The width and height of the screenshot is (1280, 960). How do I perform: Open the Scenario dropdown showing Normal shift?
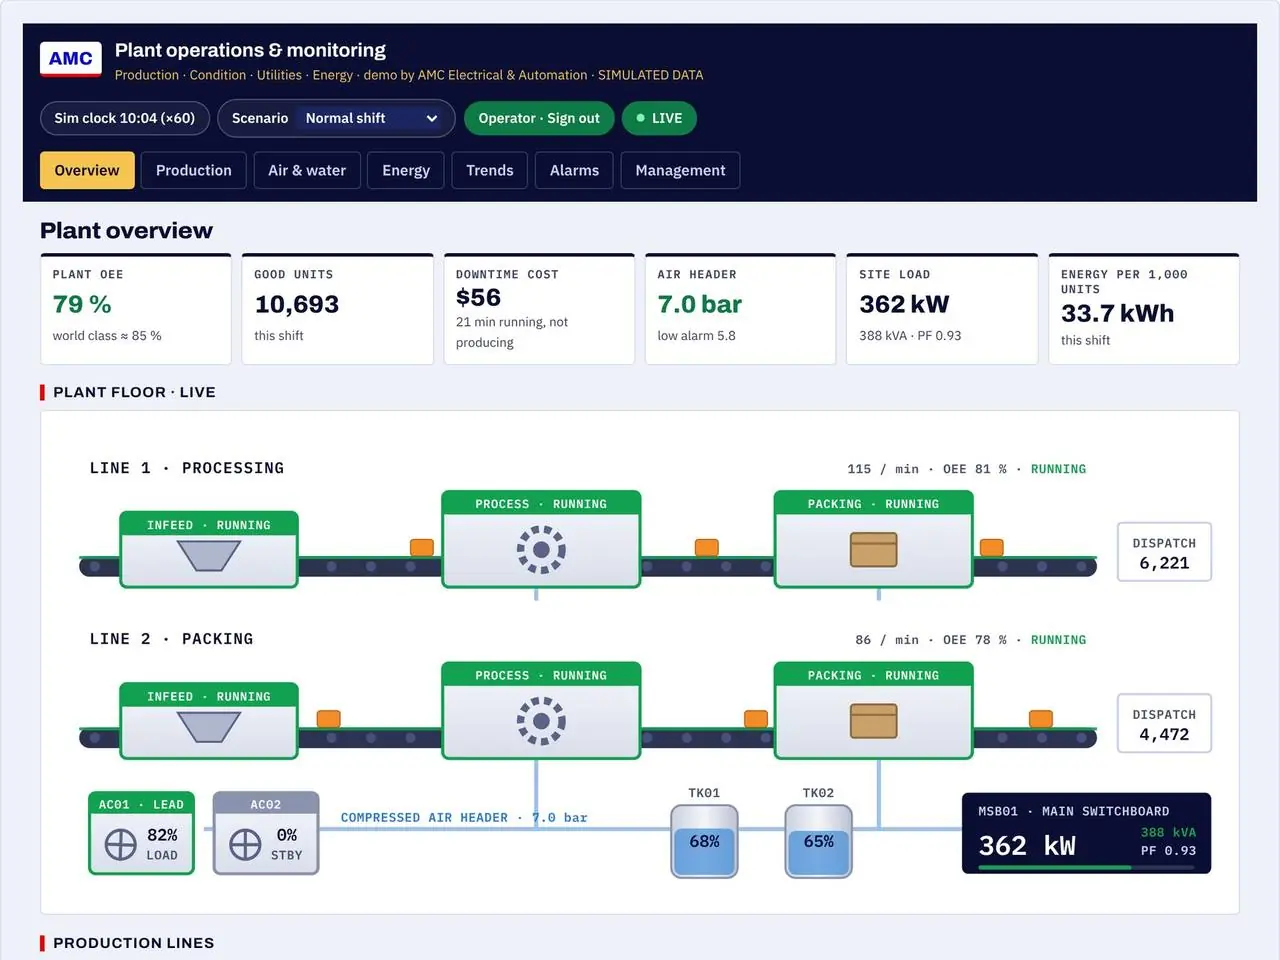coord(336,118)
